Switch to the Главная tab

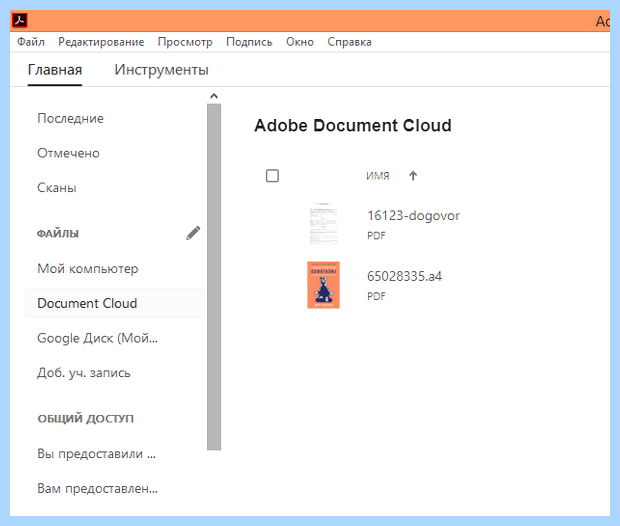tap(55, 70)
